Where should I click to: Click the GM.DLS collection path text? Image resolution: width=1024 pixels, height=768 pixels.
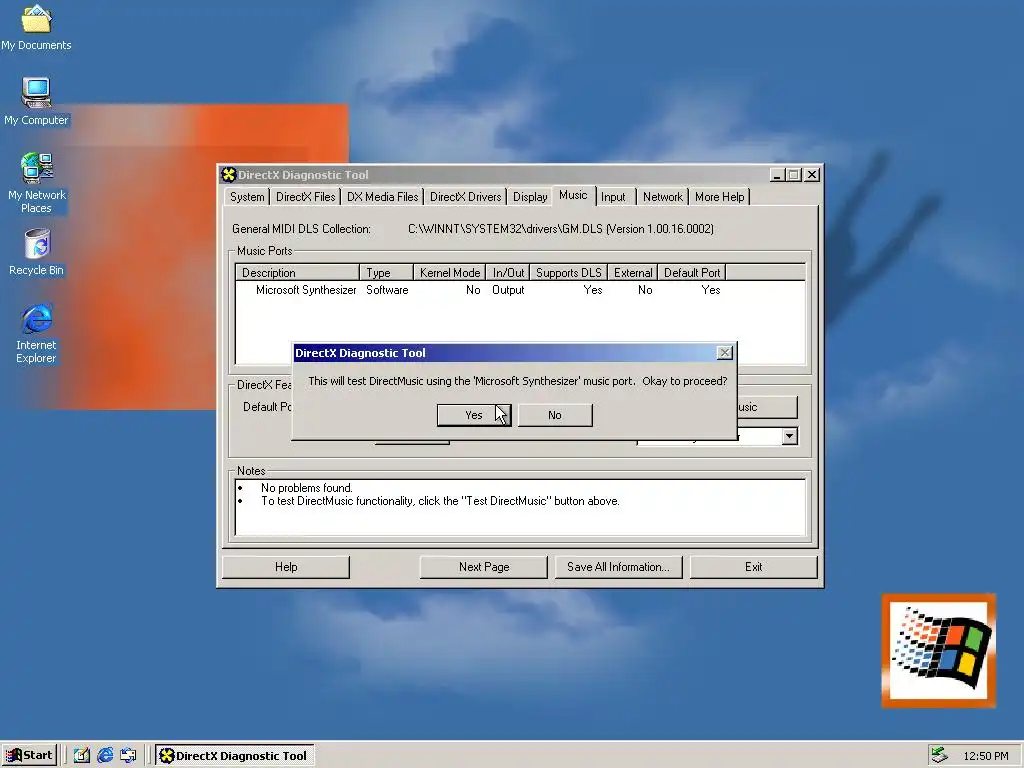[560, 229]
